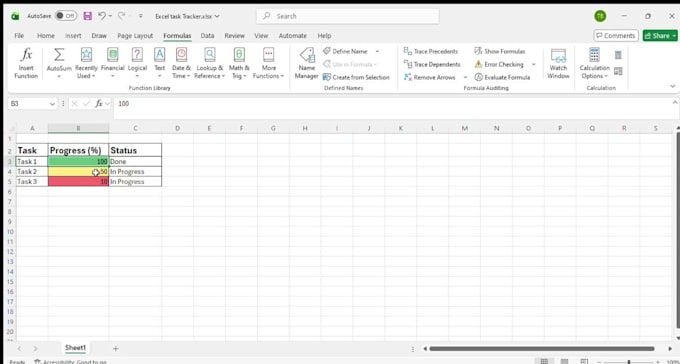Switch to the Page Layout tab
The image size is (680, 364).
coord(135,36)
